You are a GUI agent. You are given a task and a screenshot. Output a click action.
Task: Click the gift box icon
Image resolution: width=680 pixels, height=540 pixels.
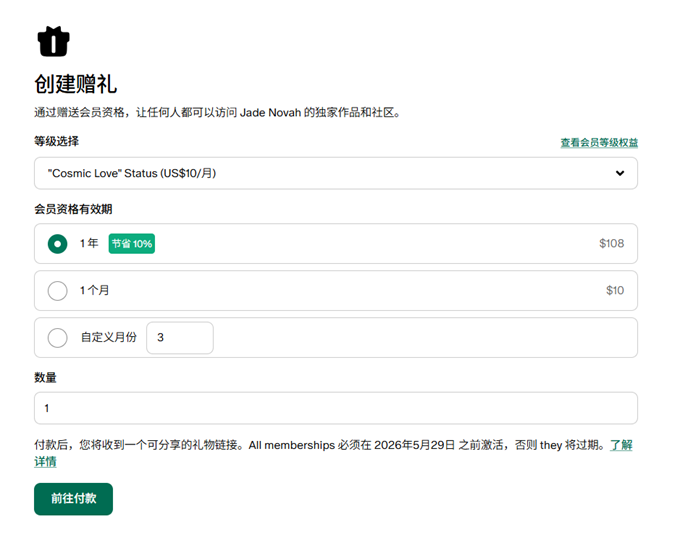coord(53,41)
